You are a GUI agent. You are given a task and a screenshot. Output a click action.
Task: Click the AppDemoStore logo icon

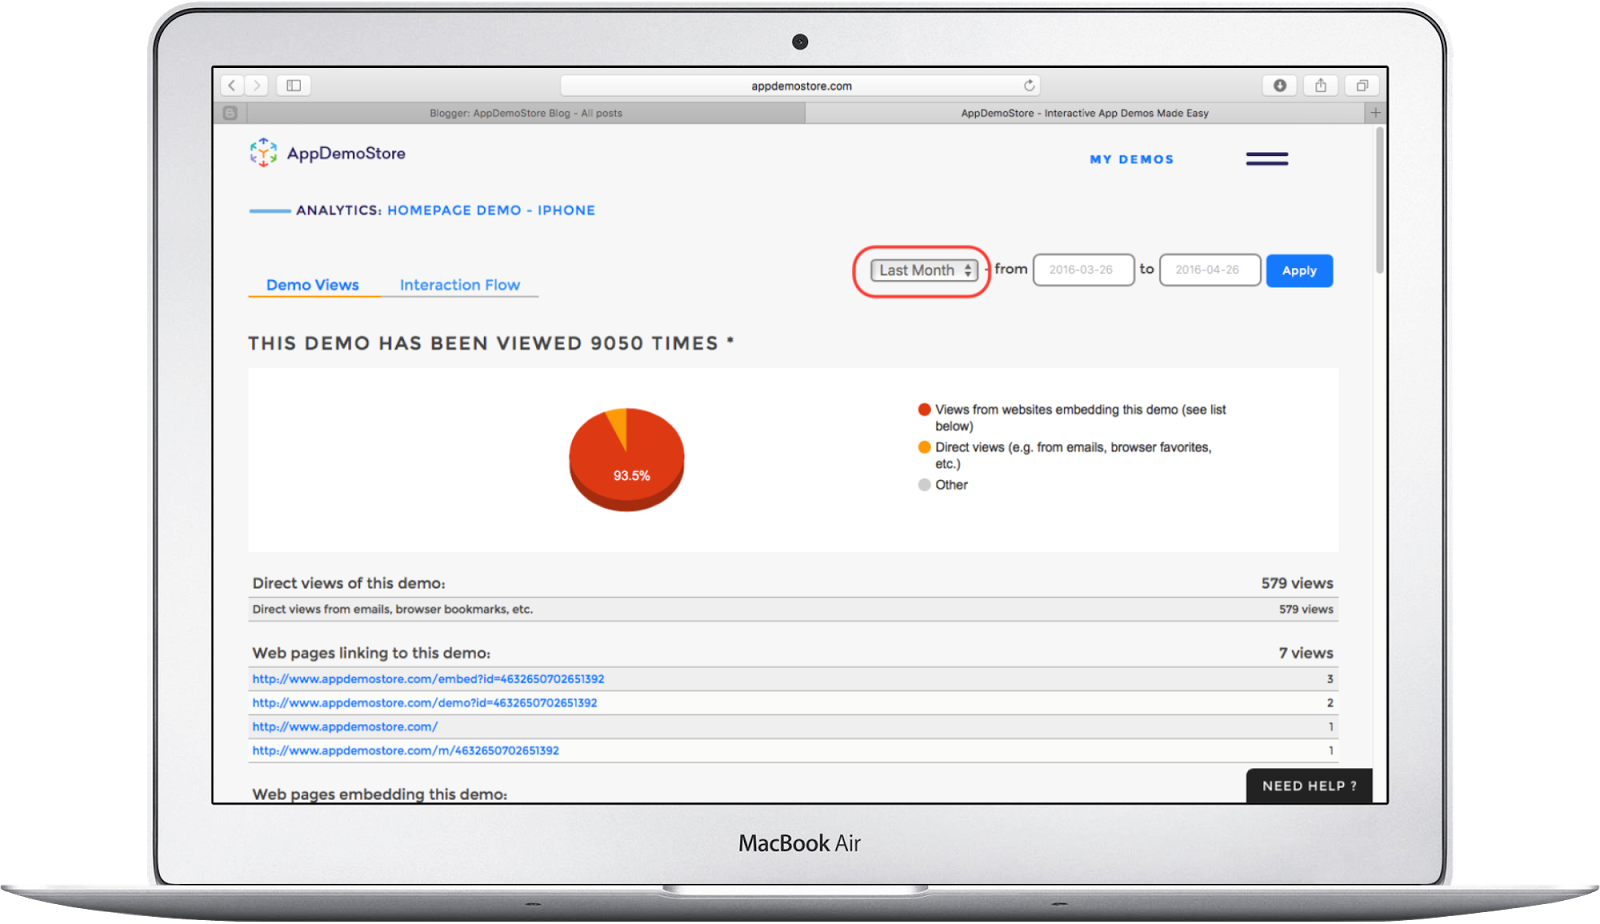point(264,153)
